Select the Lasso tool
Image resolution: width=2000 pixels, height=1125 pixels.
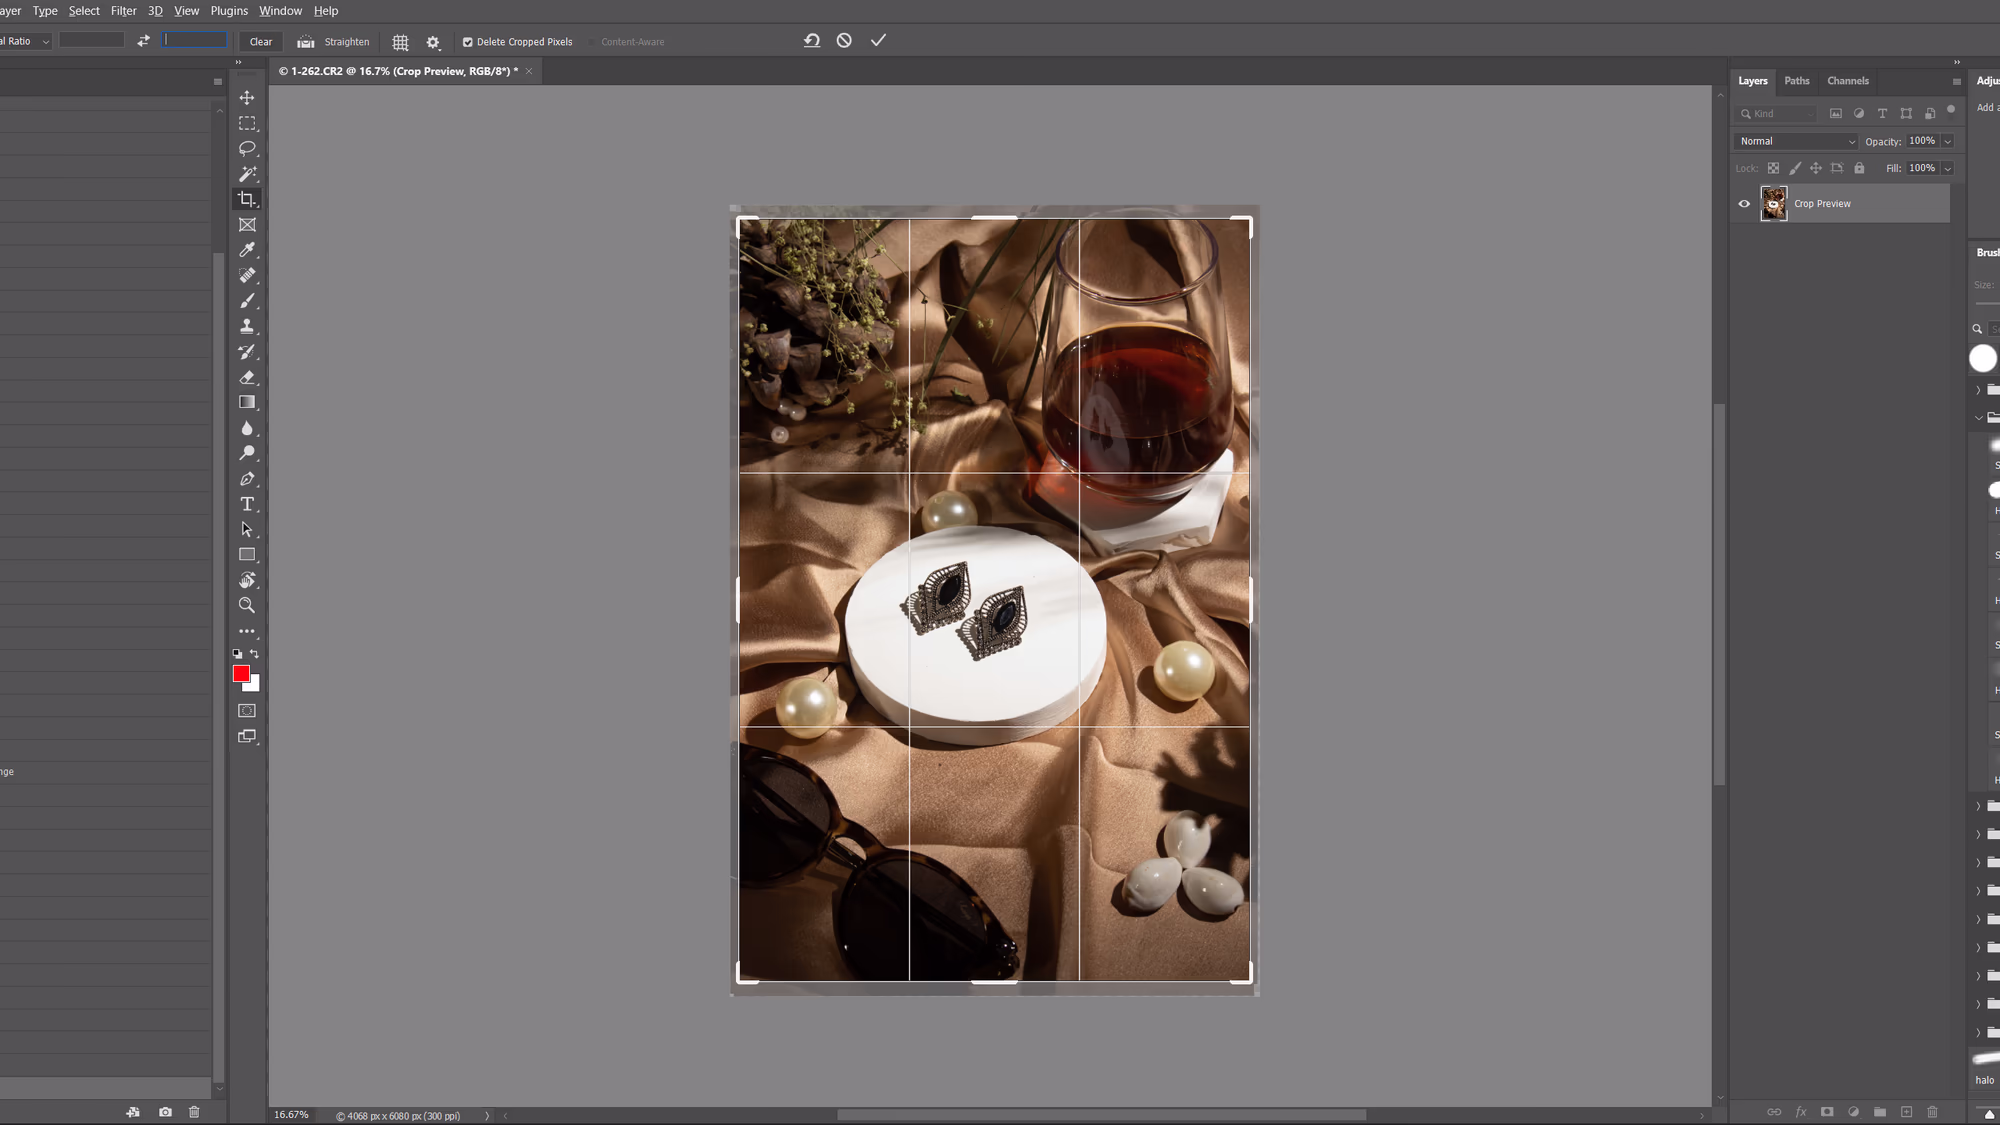[247, 148]
